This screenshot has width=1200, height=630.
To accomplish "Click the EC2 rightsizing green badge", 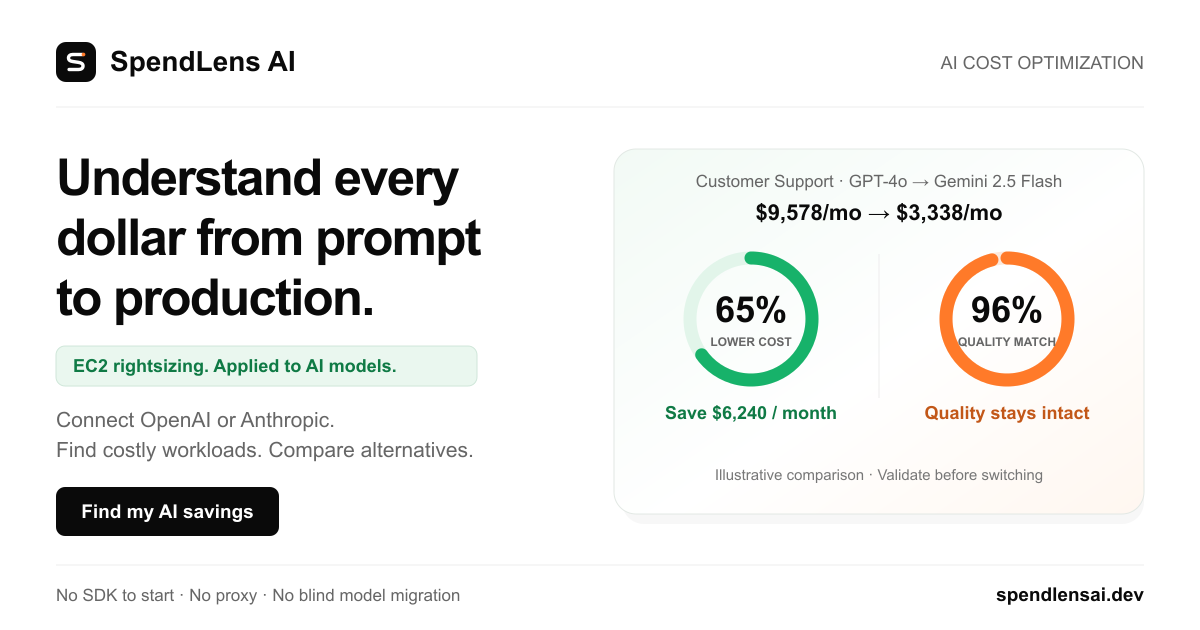I will (x=266, y=366).
